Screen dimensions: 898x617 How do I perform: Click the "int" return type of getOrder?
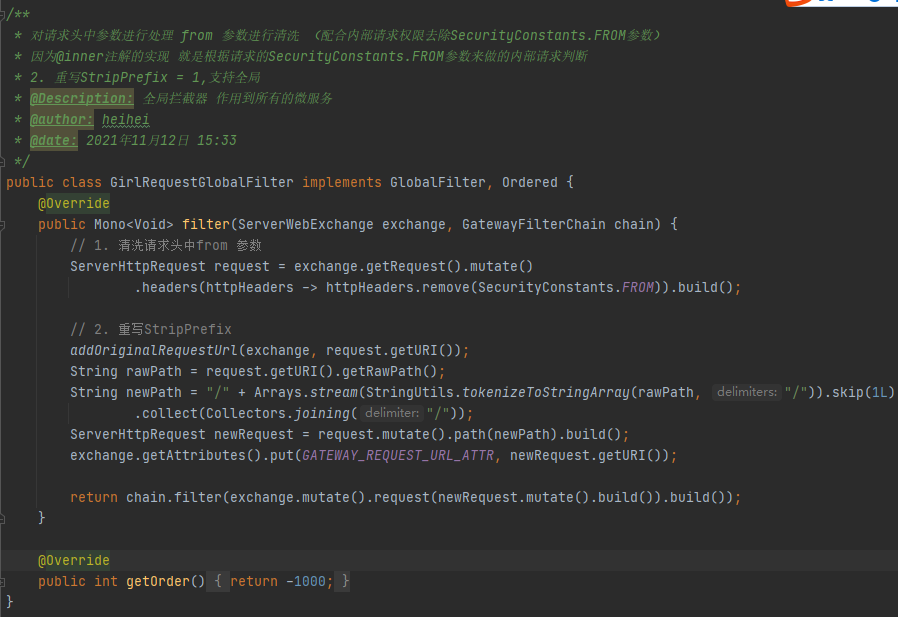tap(106, 581)
